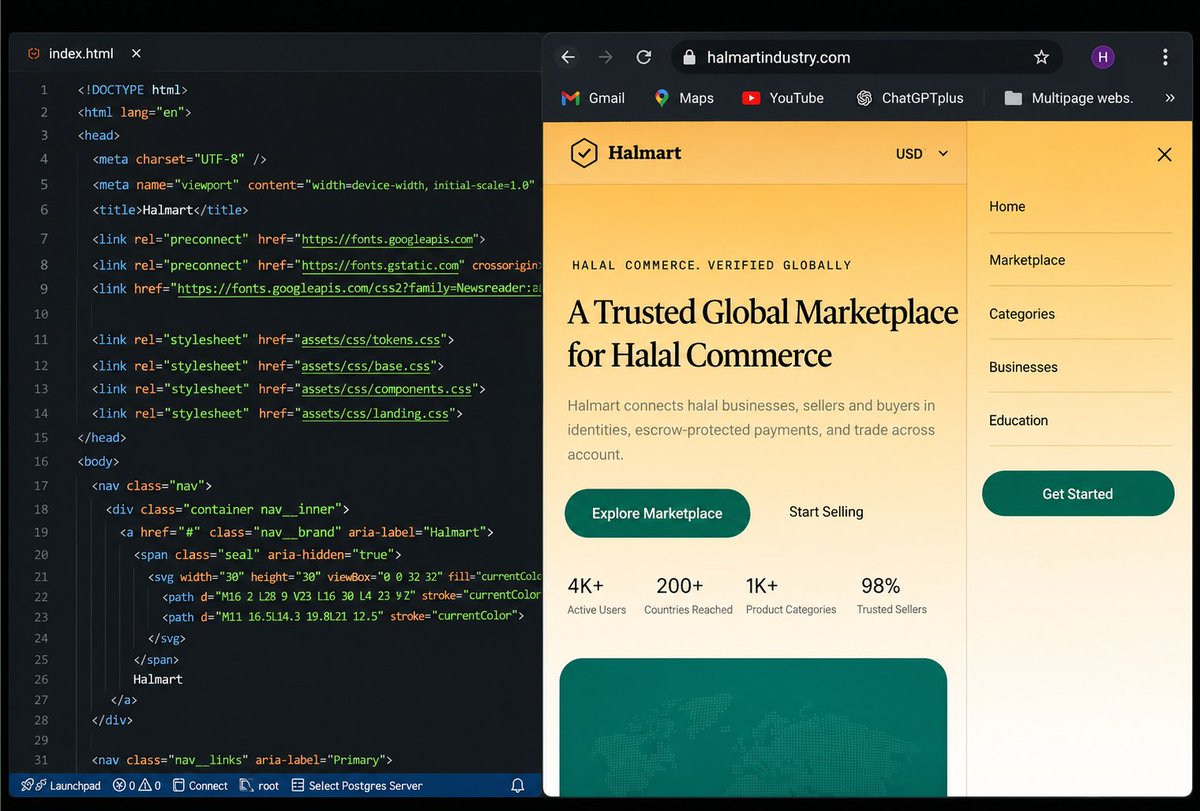The width and height of the screenshot is (1200, 811).
Task: Click the 4K+ Active Users stat
Action: pyautogui.click(x=597, y=595)
